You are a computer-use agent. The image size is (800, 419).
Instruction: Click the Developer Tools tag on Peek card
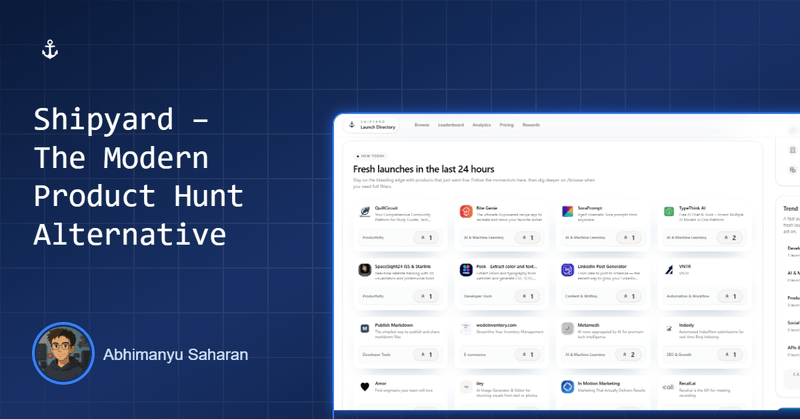click(x=478, y=297)
